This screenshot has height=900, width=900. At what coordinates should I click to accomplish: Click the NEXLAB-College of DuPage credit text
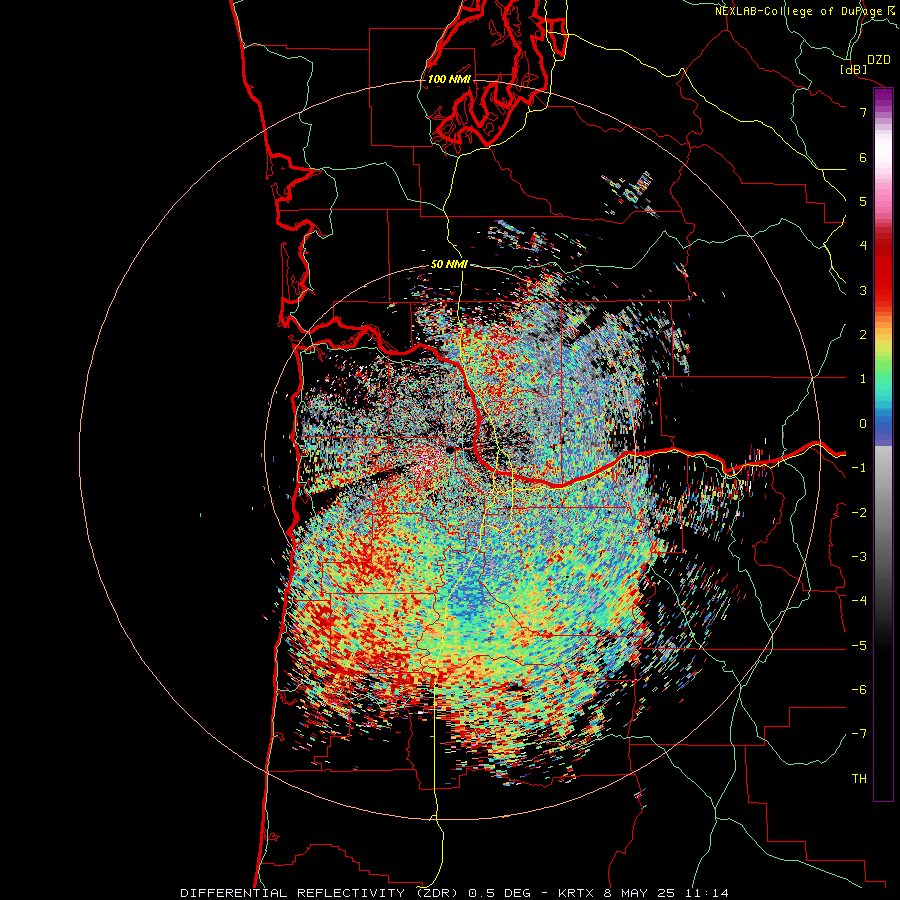pos(800,11)
